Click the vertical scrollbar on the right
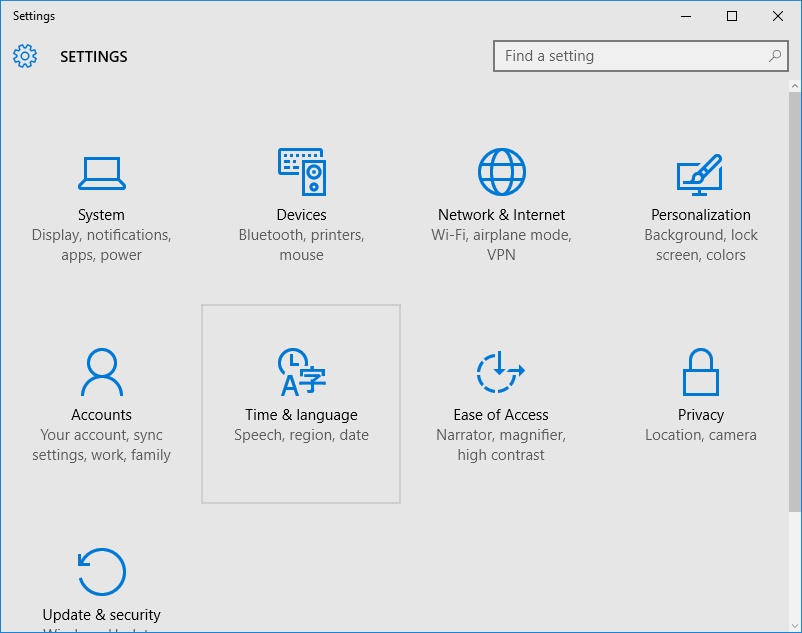This screenshot has height=633, width=802. coord(795,300)
